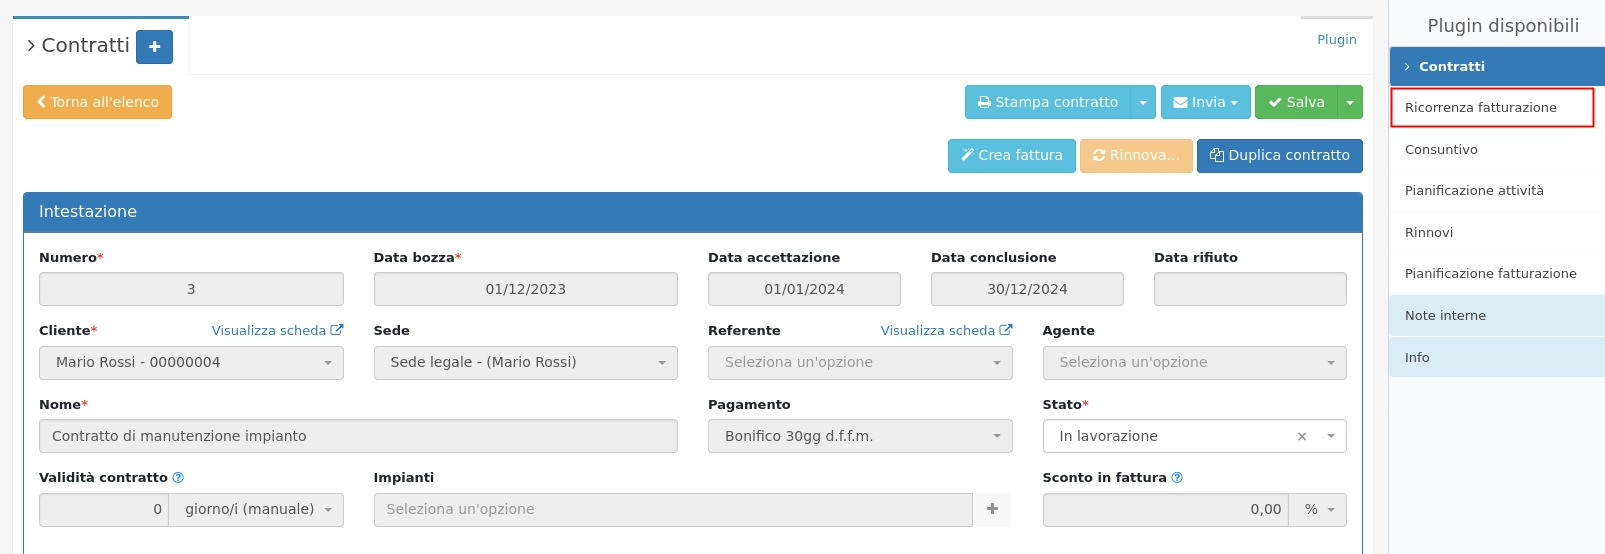Select the Consuntivo plugin item
This screenshot has height=554, width=1605.
click(x=1441, y=150)
